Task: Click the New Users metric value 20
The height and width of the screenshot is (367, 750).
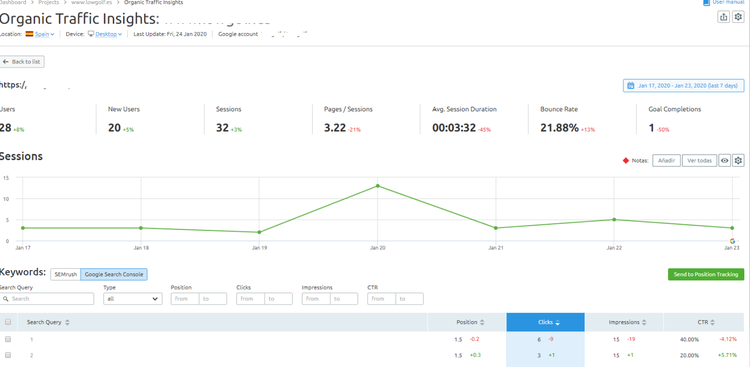Action: [x=114, y=128]
